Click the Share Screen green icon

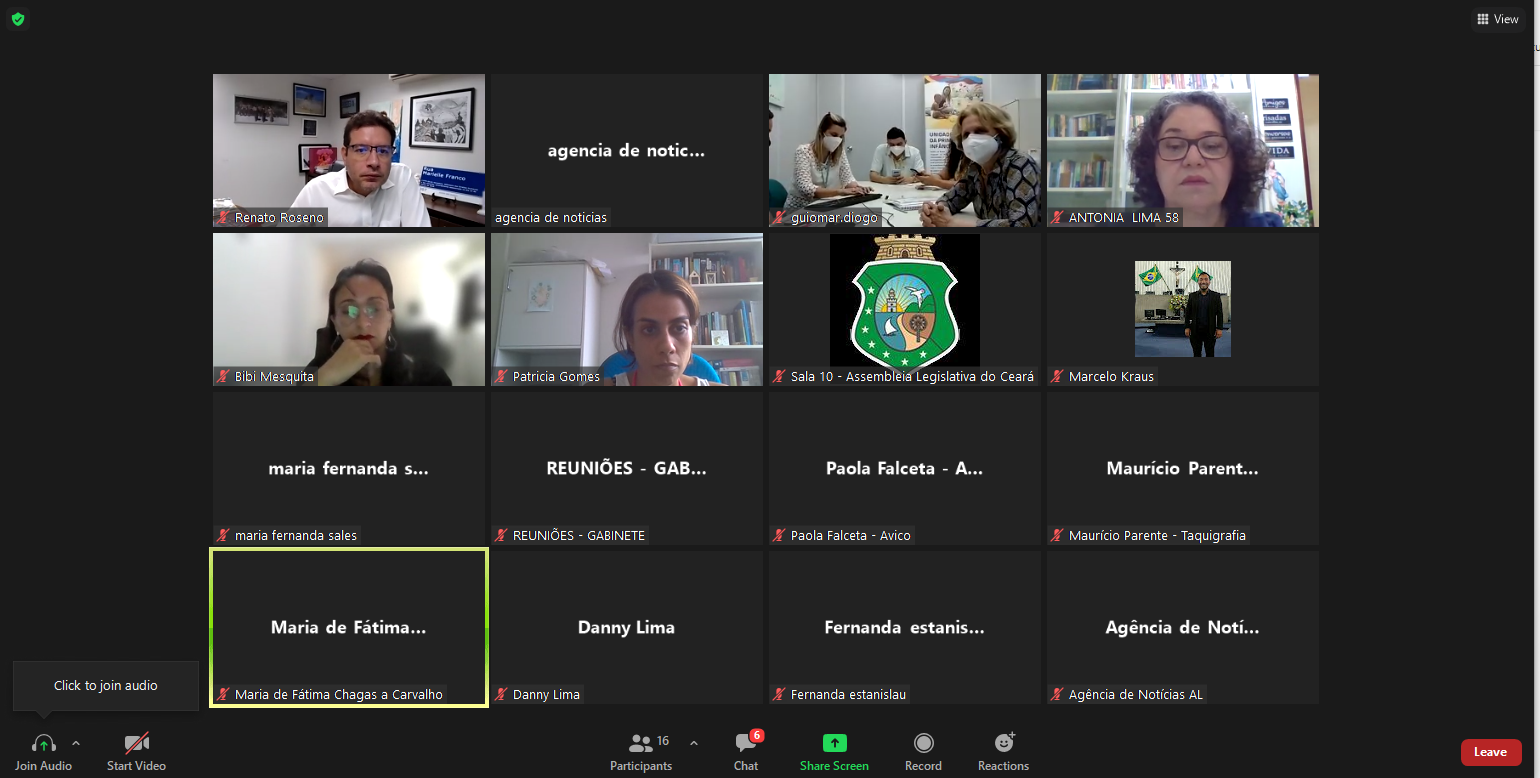point(834,743)
